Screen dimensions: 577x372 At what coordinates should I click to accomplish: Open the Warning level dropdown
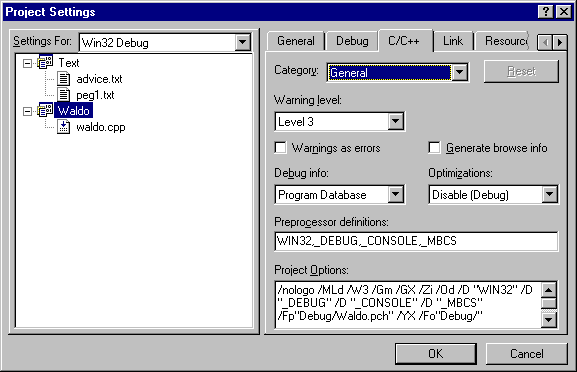(396, 121)
